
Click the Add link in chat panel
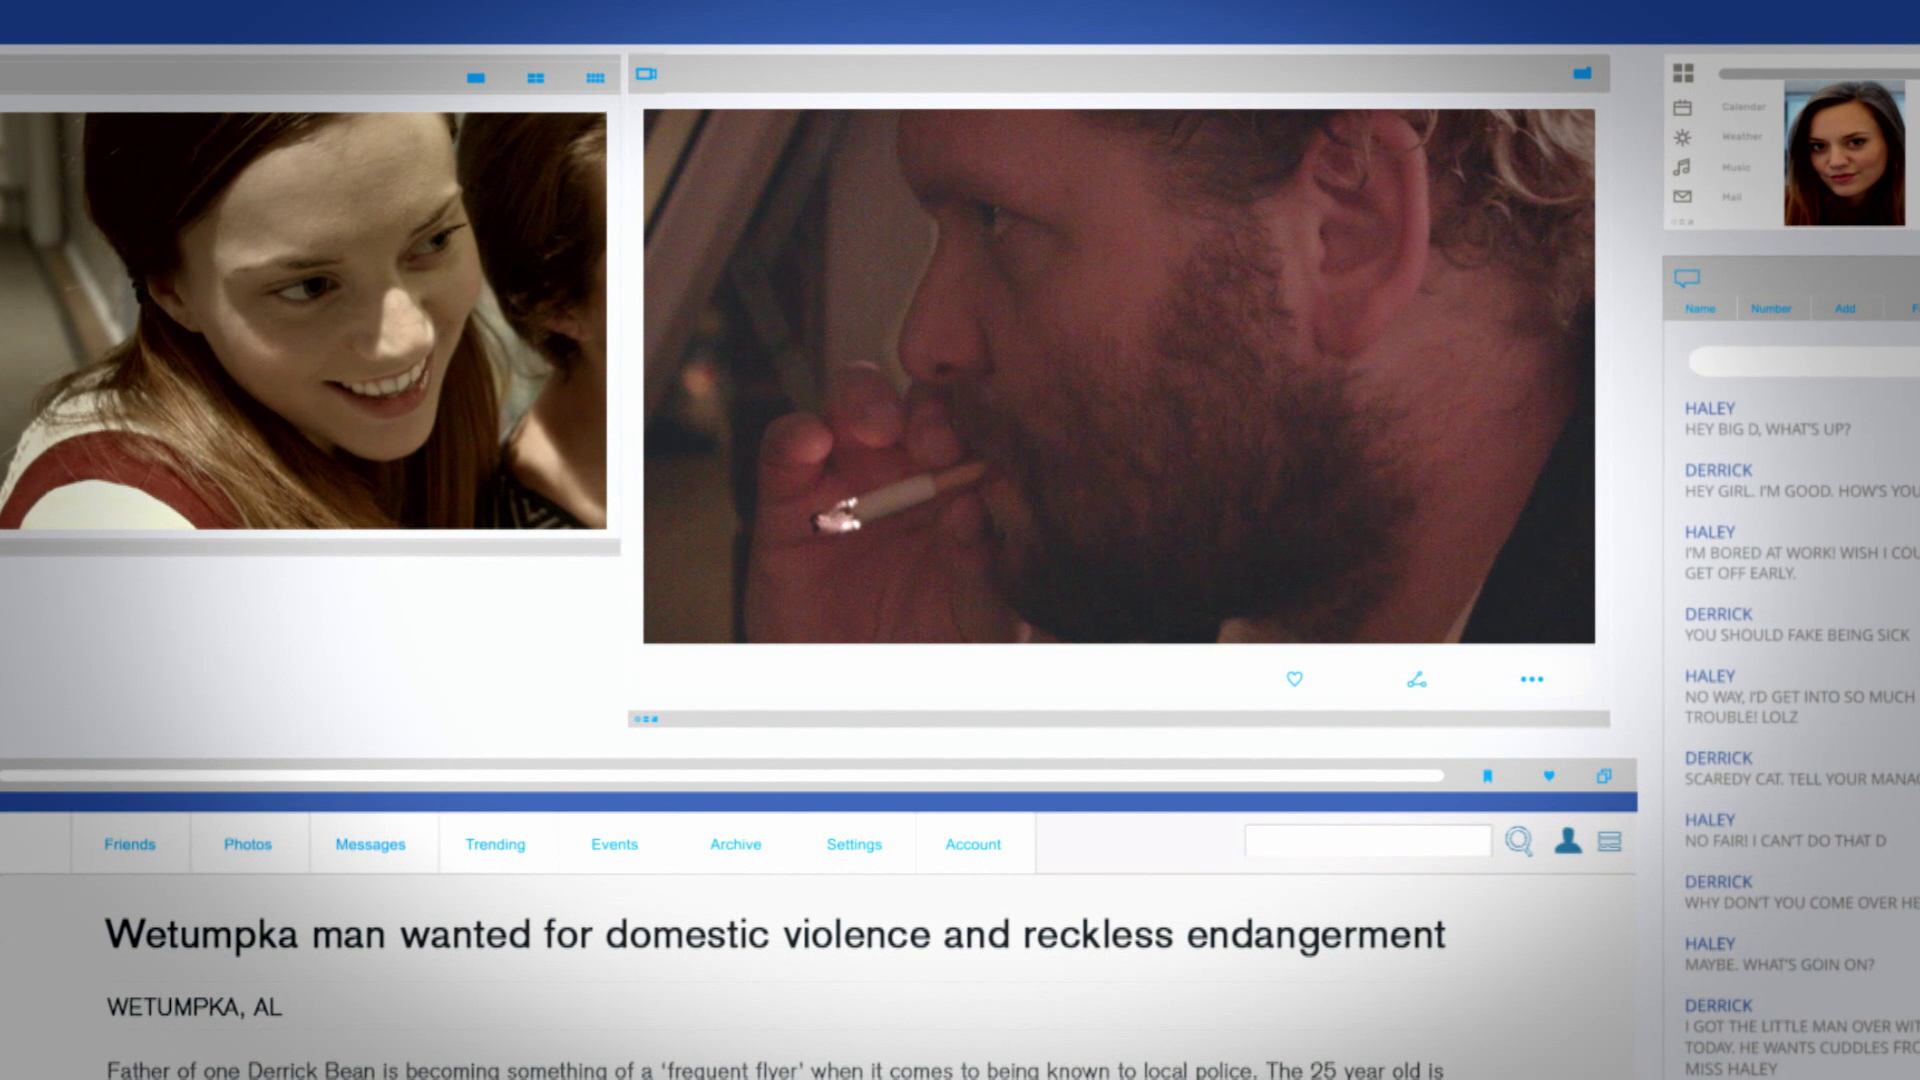click(x=1844, y=308)
